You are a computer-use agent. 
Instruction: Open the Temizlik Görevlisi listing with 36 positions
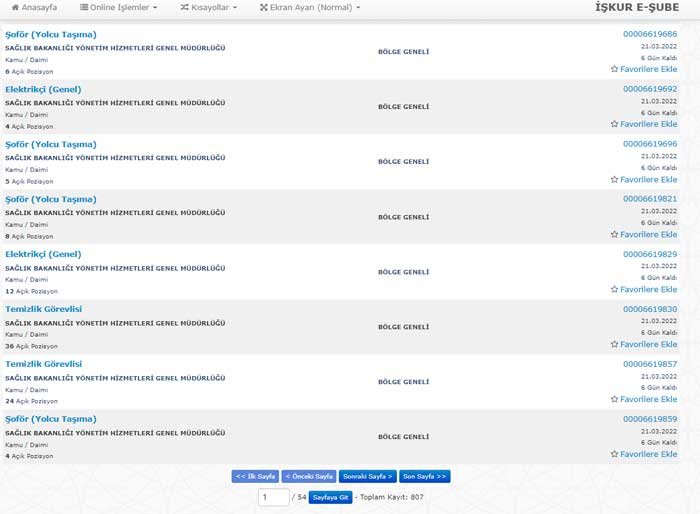tap(43, 309)
